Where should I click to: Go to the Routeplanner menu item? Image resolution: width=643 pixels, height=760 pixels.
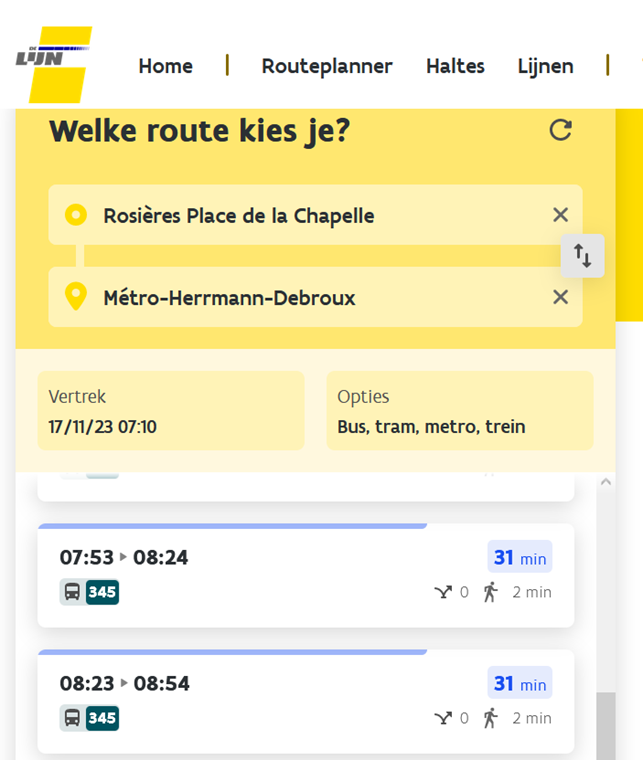pos(327,66)
